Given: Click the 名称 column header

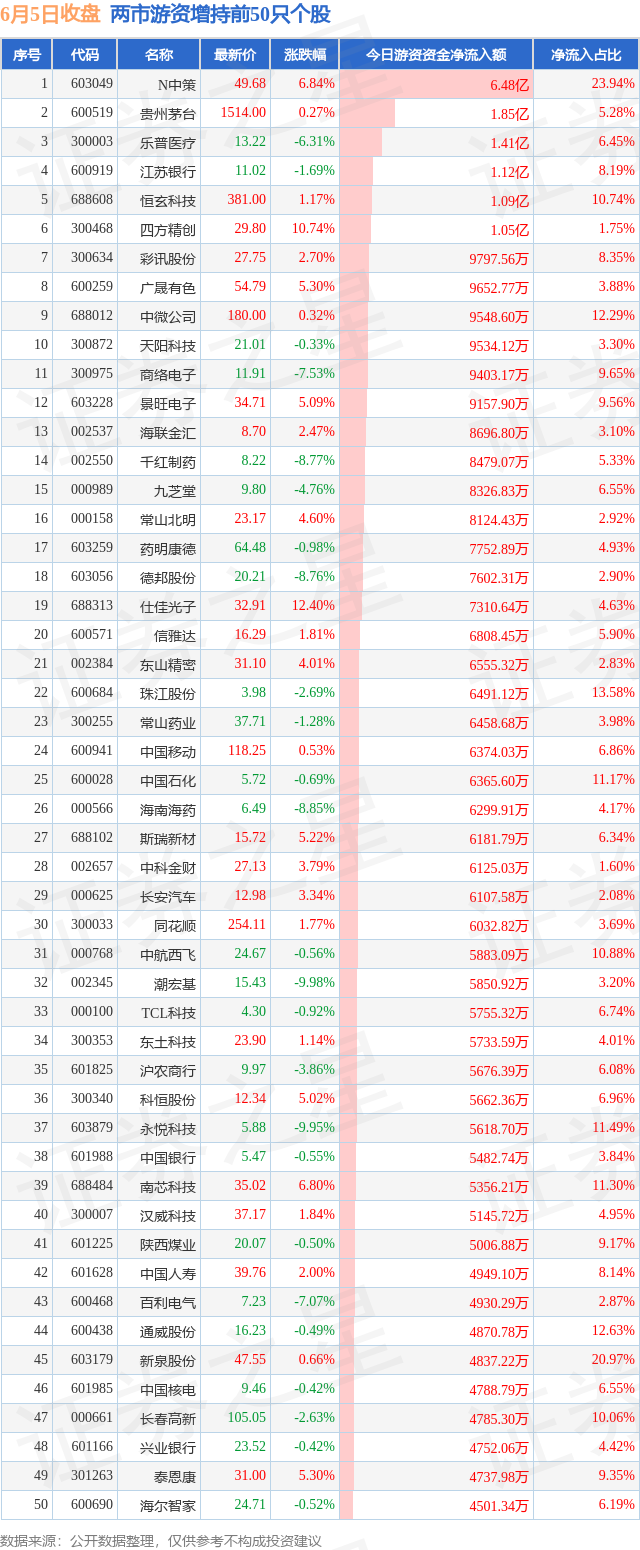Looking at the screenshot, I should [x=158, y=55].
